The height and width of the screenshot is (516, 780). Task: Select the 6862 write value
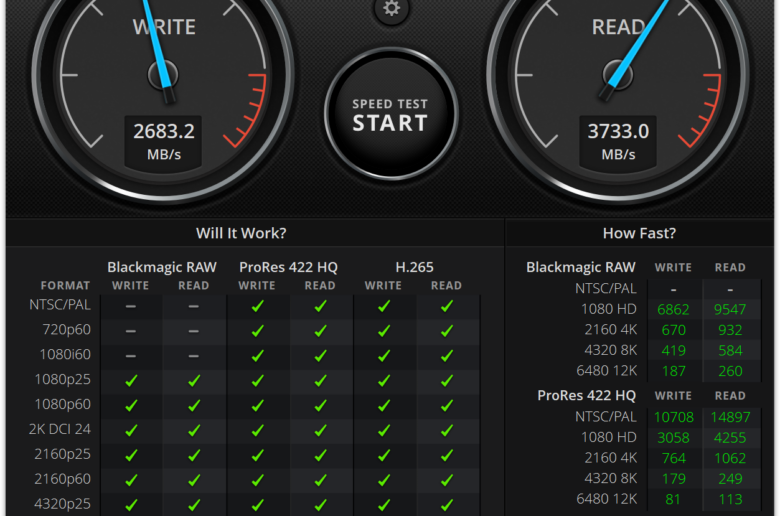tap(673, 310)
